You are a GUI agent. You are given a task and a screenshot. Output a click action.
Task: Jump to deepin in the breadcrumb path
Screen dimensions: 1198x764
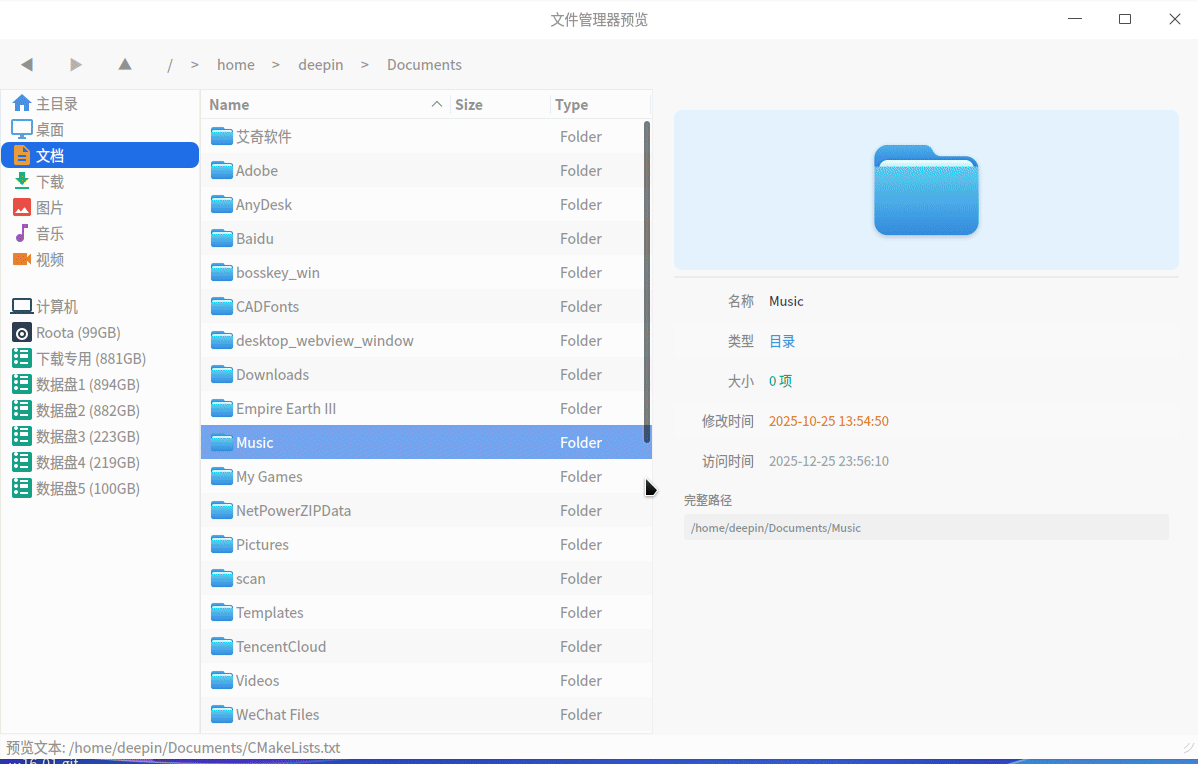pyautogui.click(x=320, y=65)
